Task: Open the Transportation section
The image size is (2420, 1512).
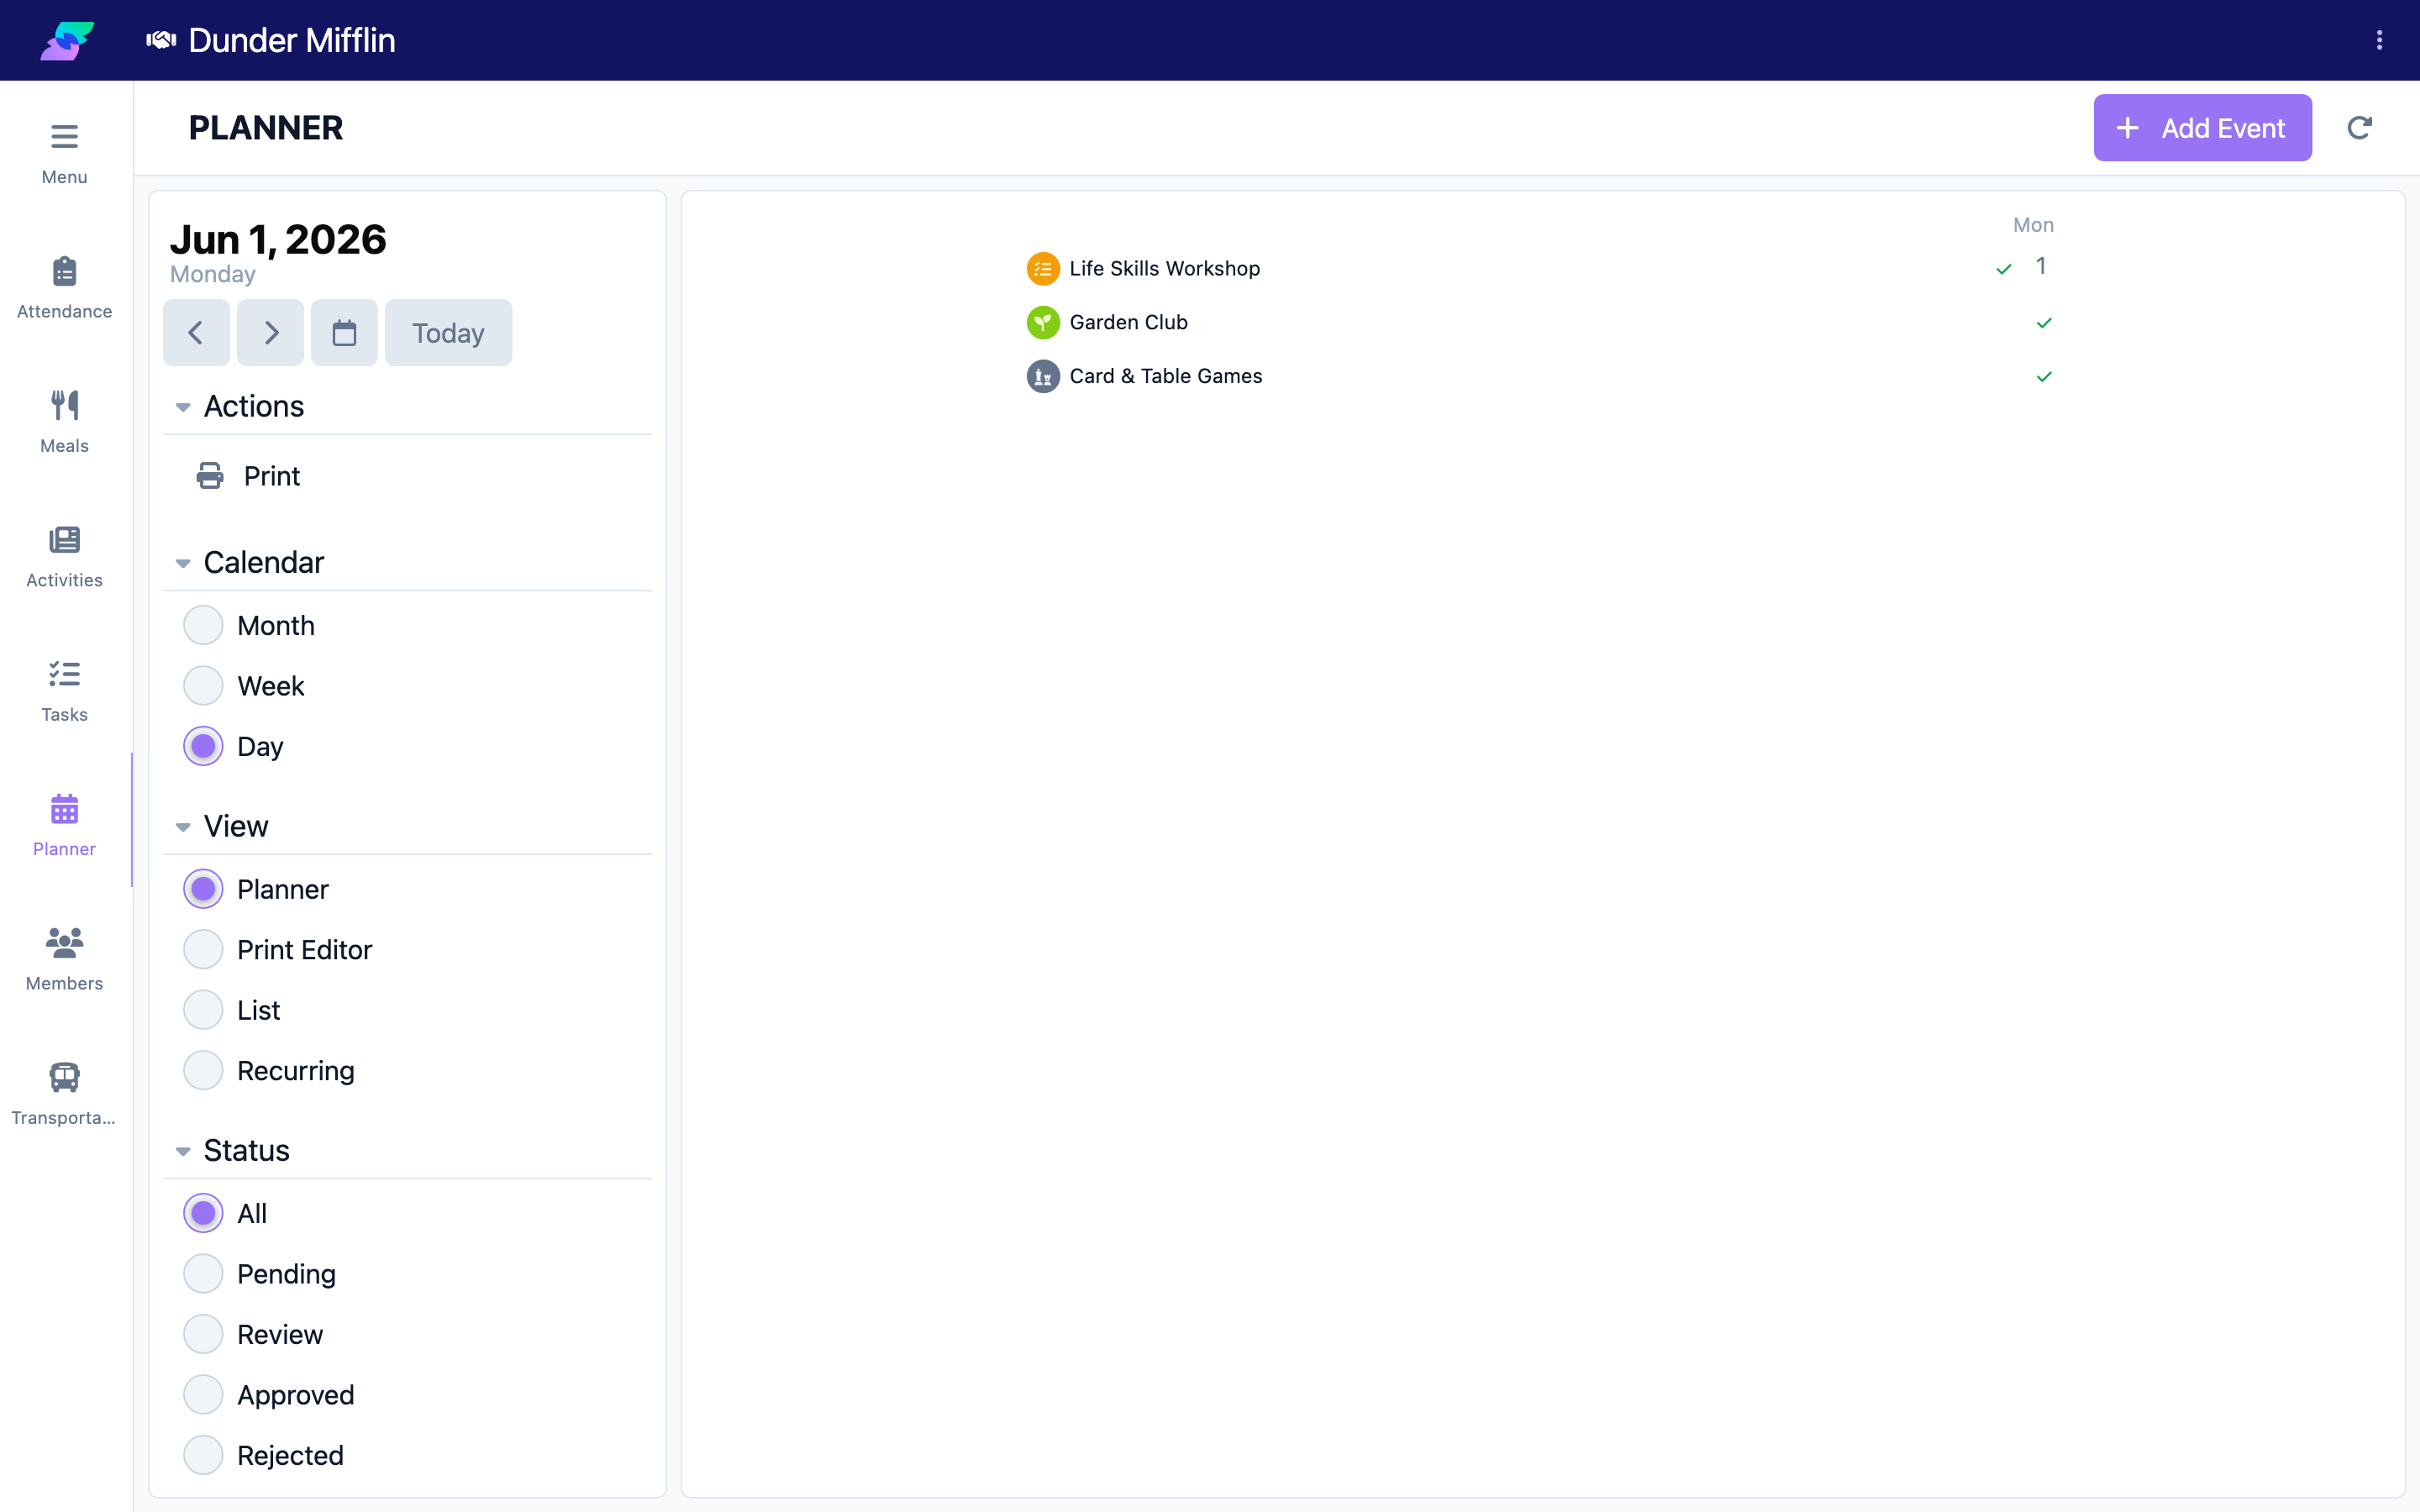Action: click(x=64, y=1094)
